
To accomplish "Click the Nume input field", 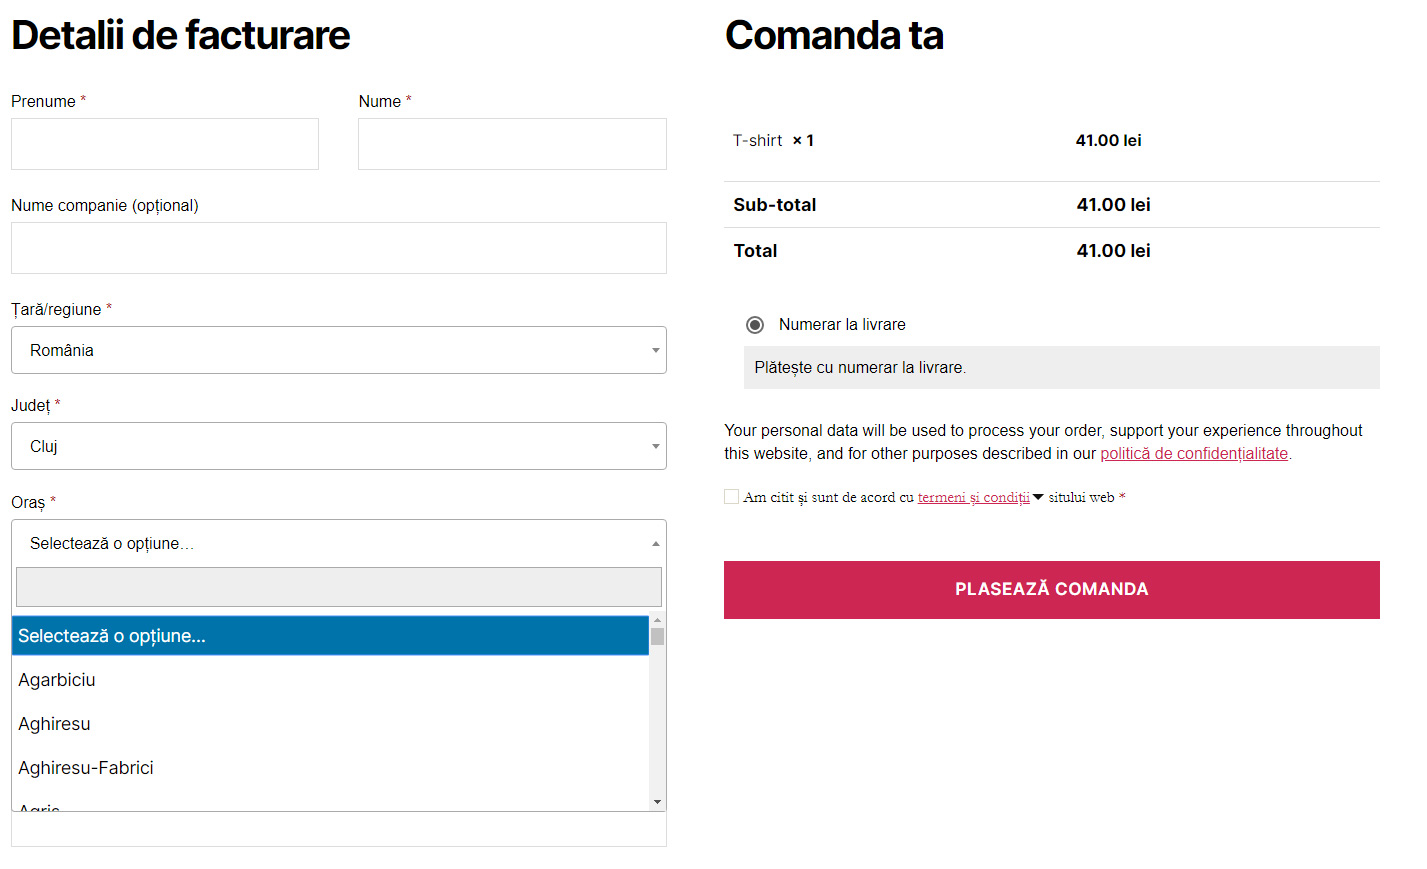I will coord(512,144).
